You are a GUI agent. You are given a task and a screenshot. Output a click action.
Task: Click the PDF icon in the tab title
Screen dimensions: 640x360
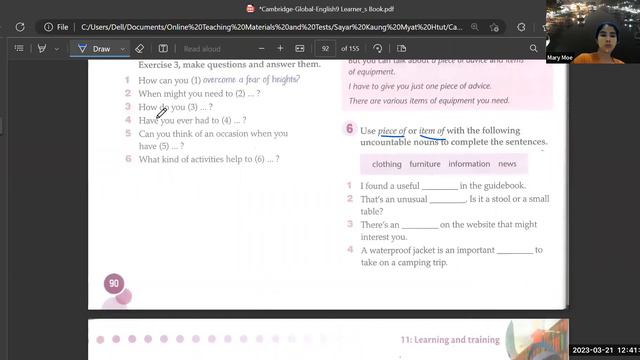click(250, 9)
